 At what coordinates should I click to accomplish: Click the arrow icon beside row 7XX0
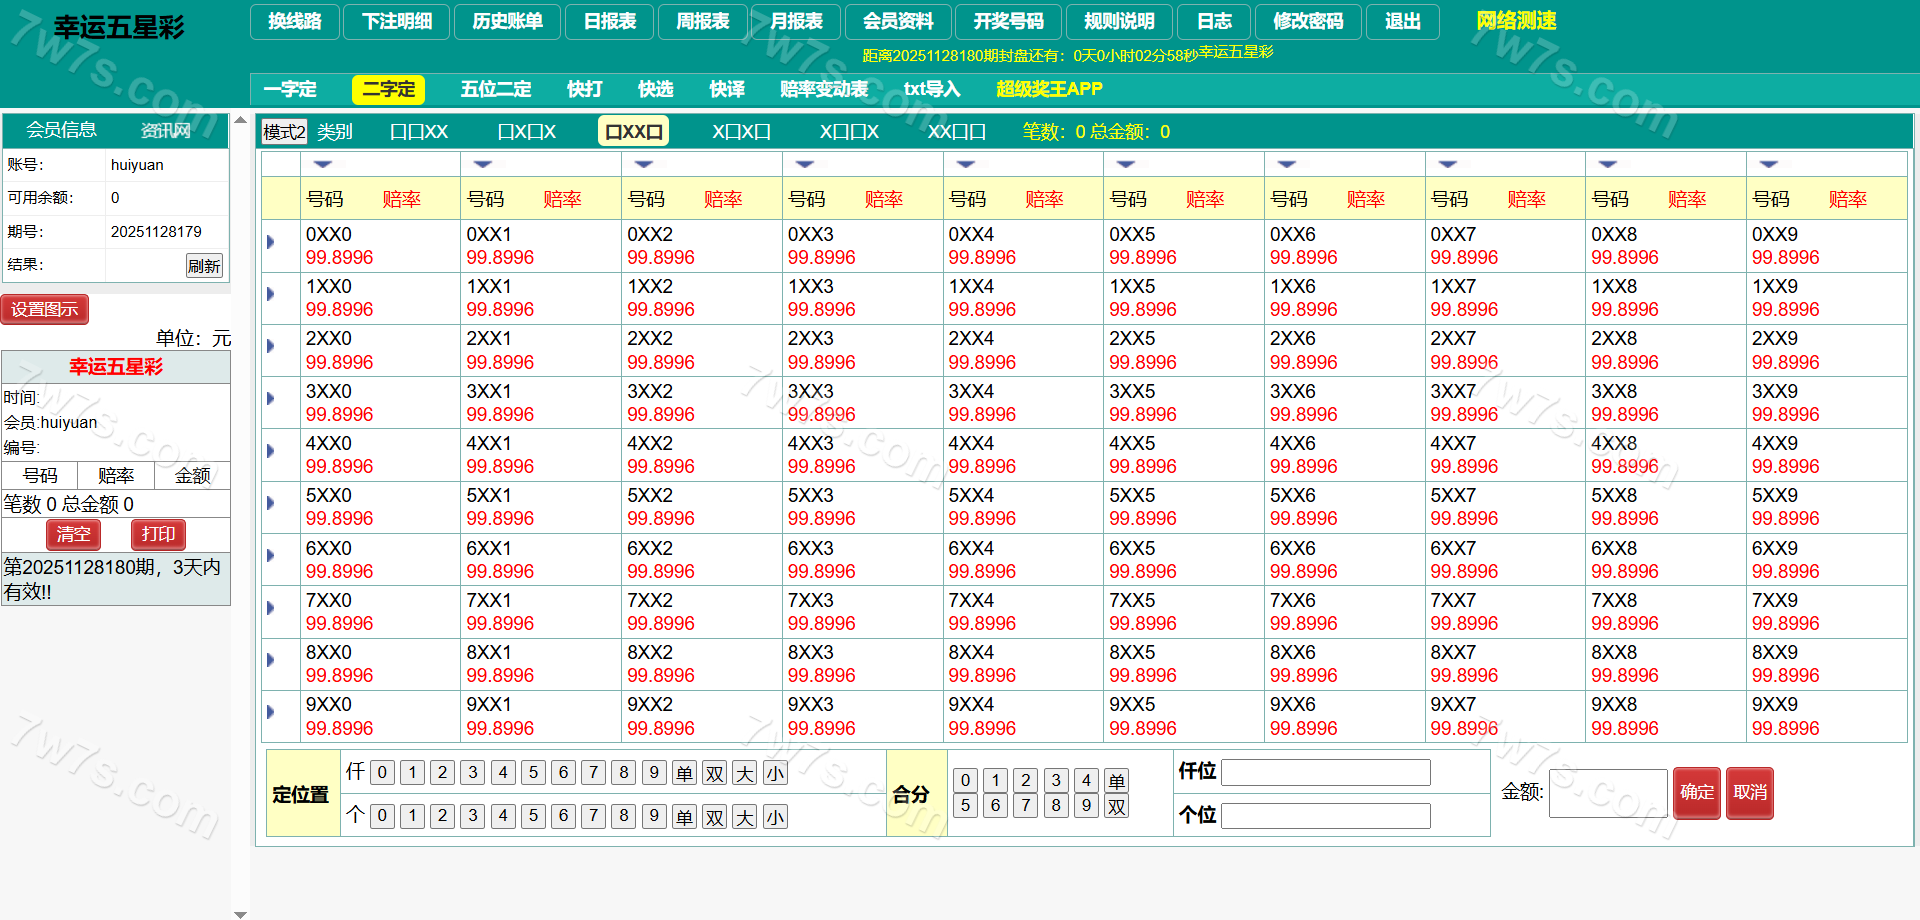270,608
